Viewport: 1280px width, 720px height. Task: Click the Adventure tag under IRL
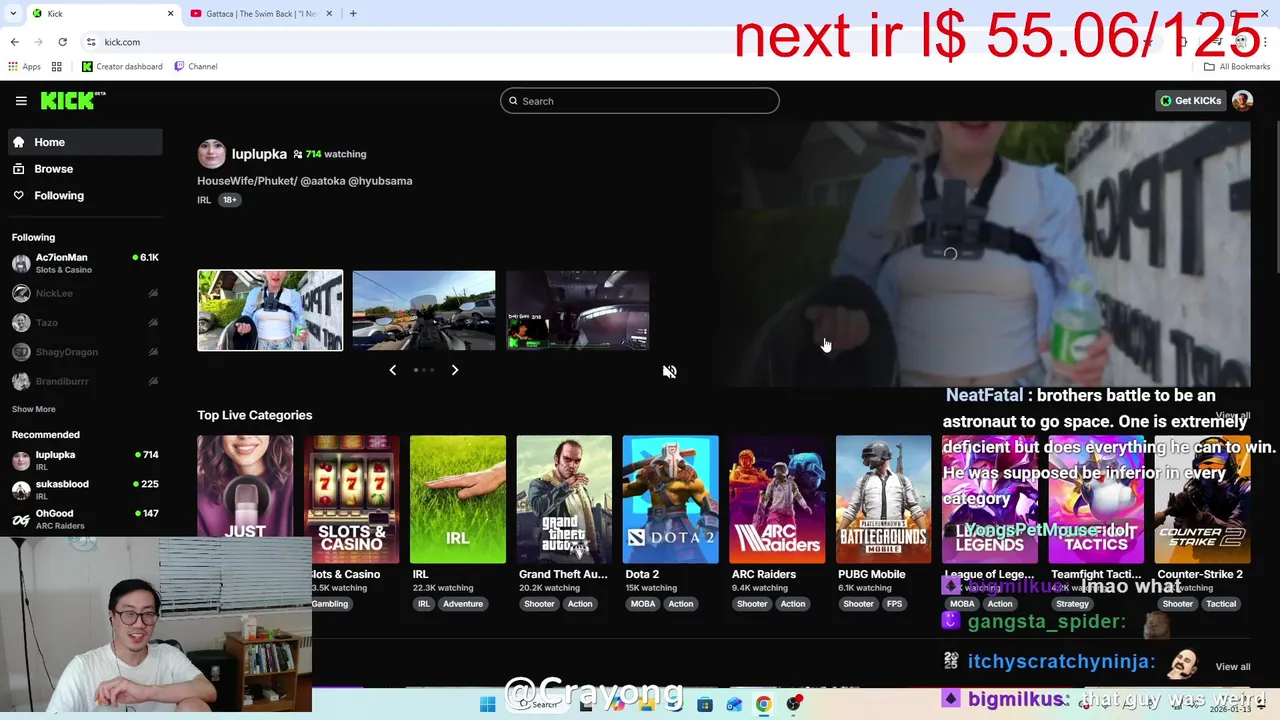click(x=463, y=604)
